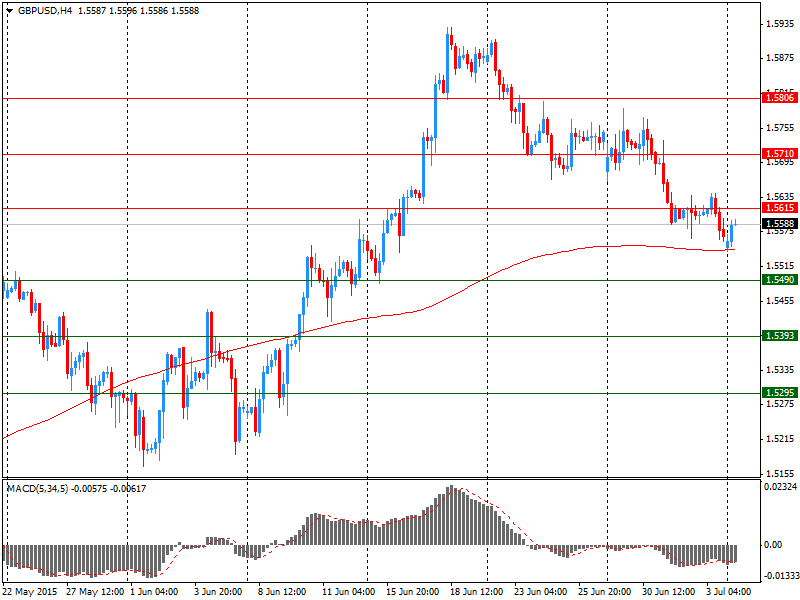Click the MACD(5,34,5) indicator label
The width and height of the screenshot is (800, 600).
point(37,489)
